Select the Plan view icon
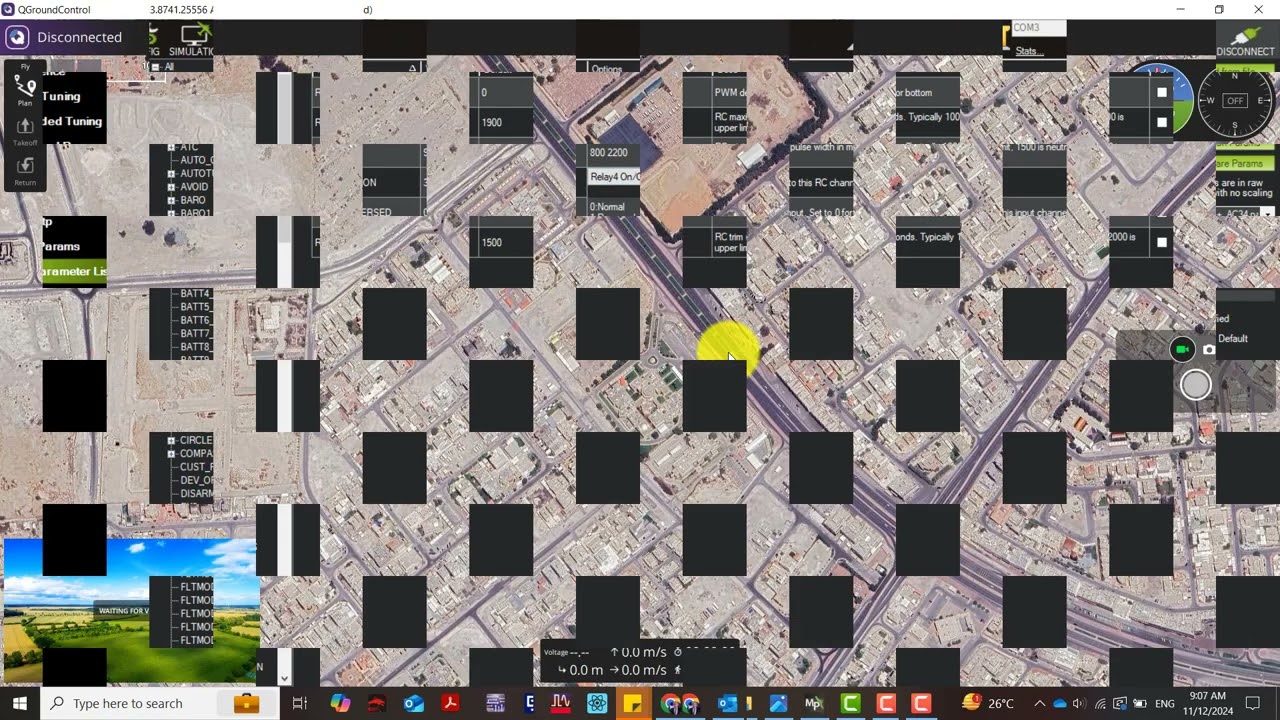 pyautogui.click(x=25, y=90)
